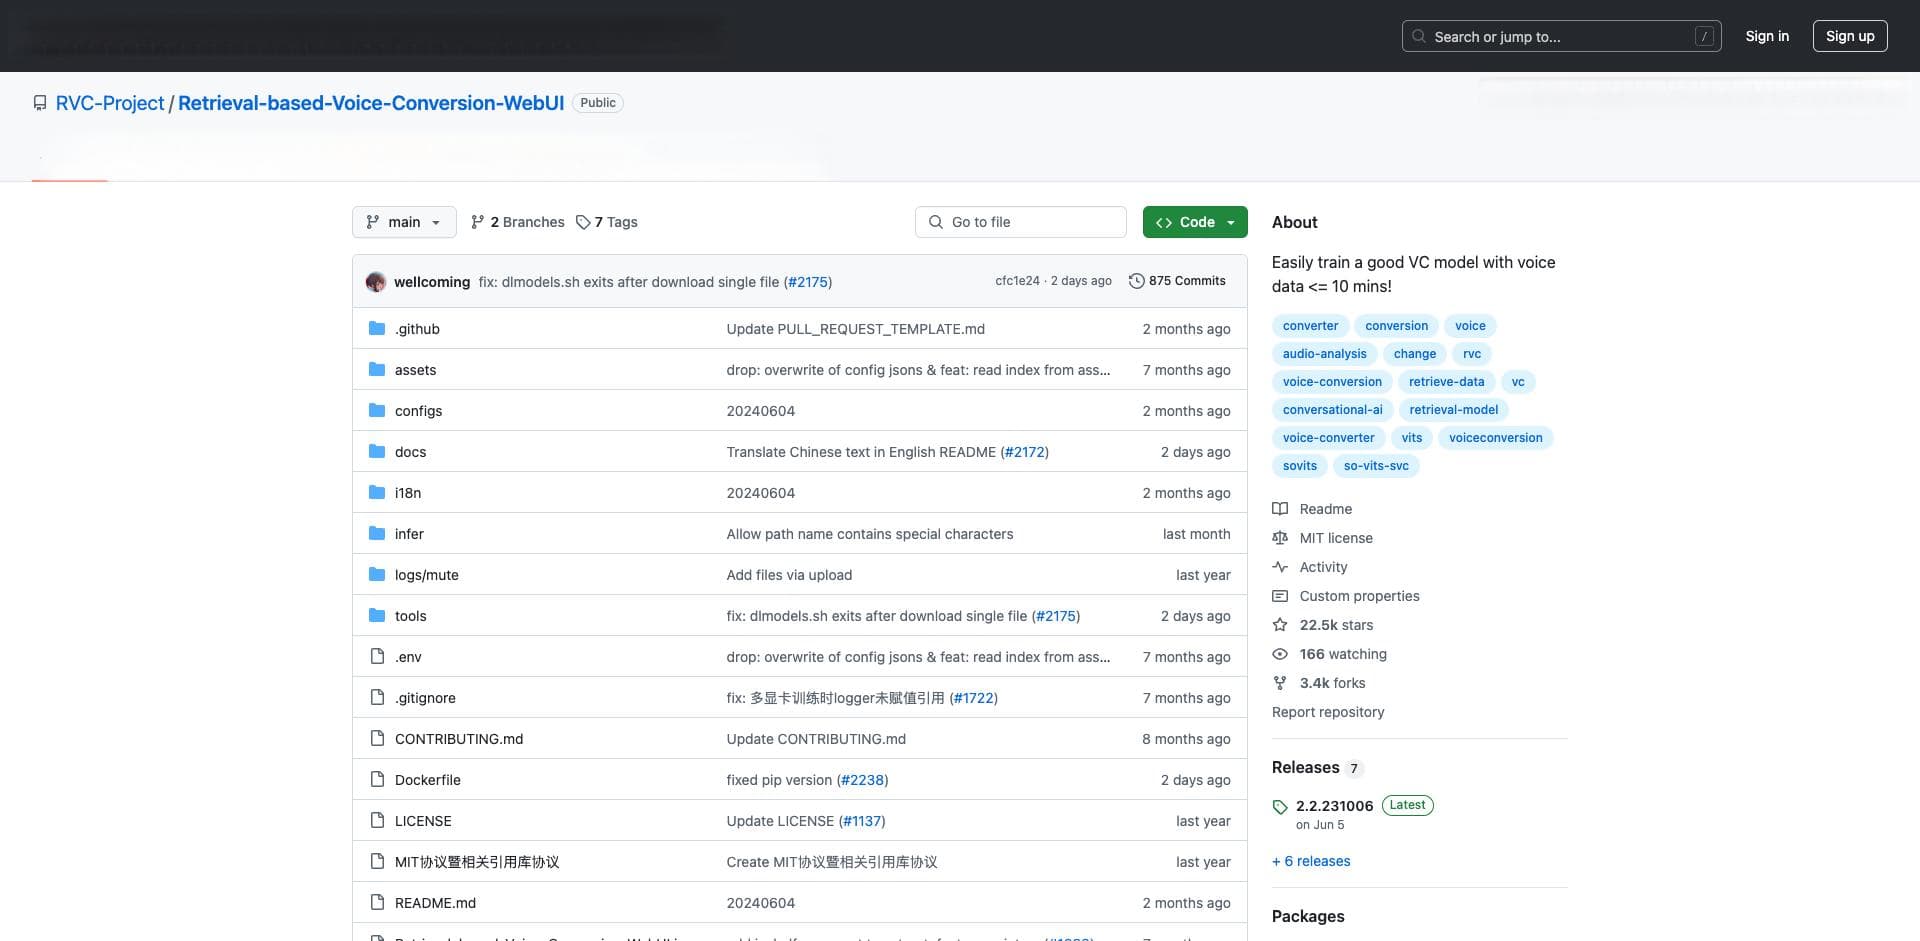Open Retrieval-based-Voice-Conversion-WebUI repository link
Viewport: 1920px width, 941px height.
pyautogui.click(x=371, y=103)
